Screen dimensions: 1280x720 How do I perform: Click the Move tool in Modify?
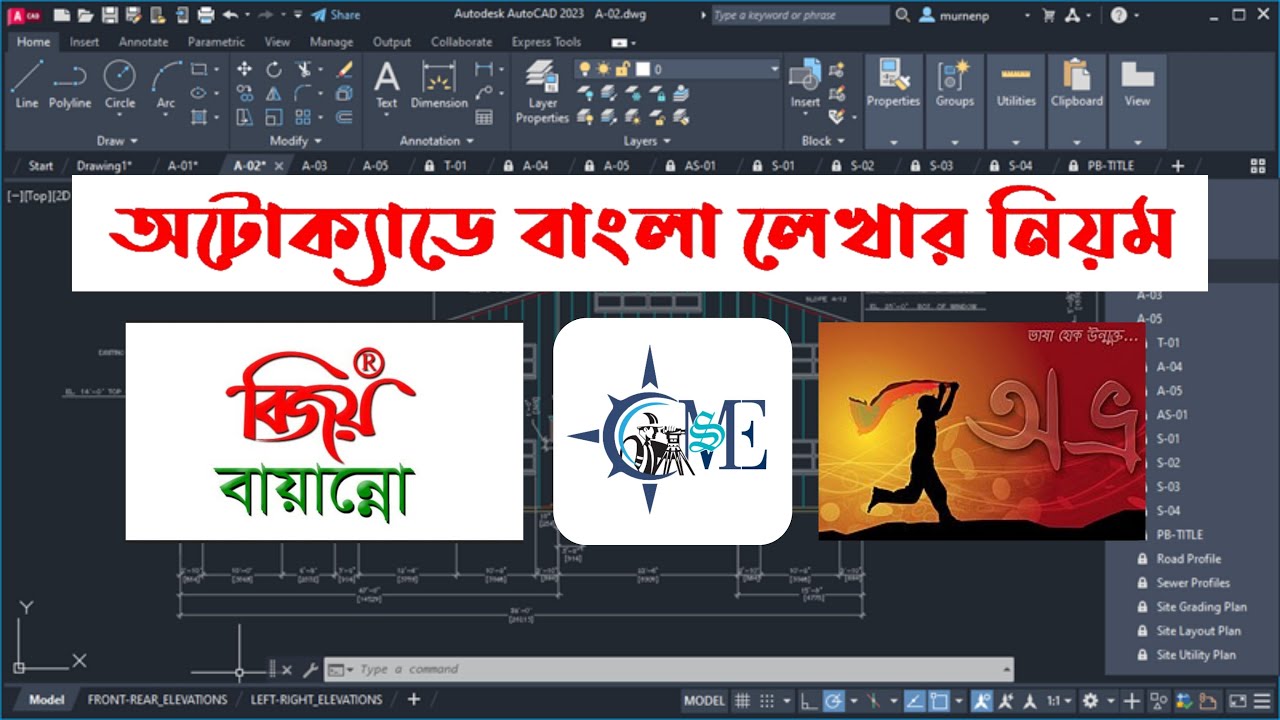tap(245, 69)
